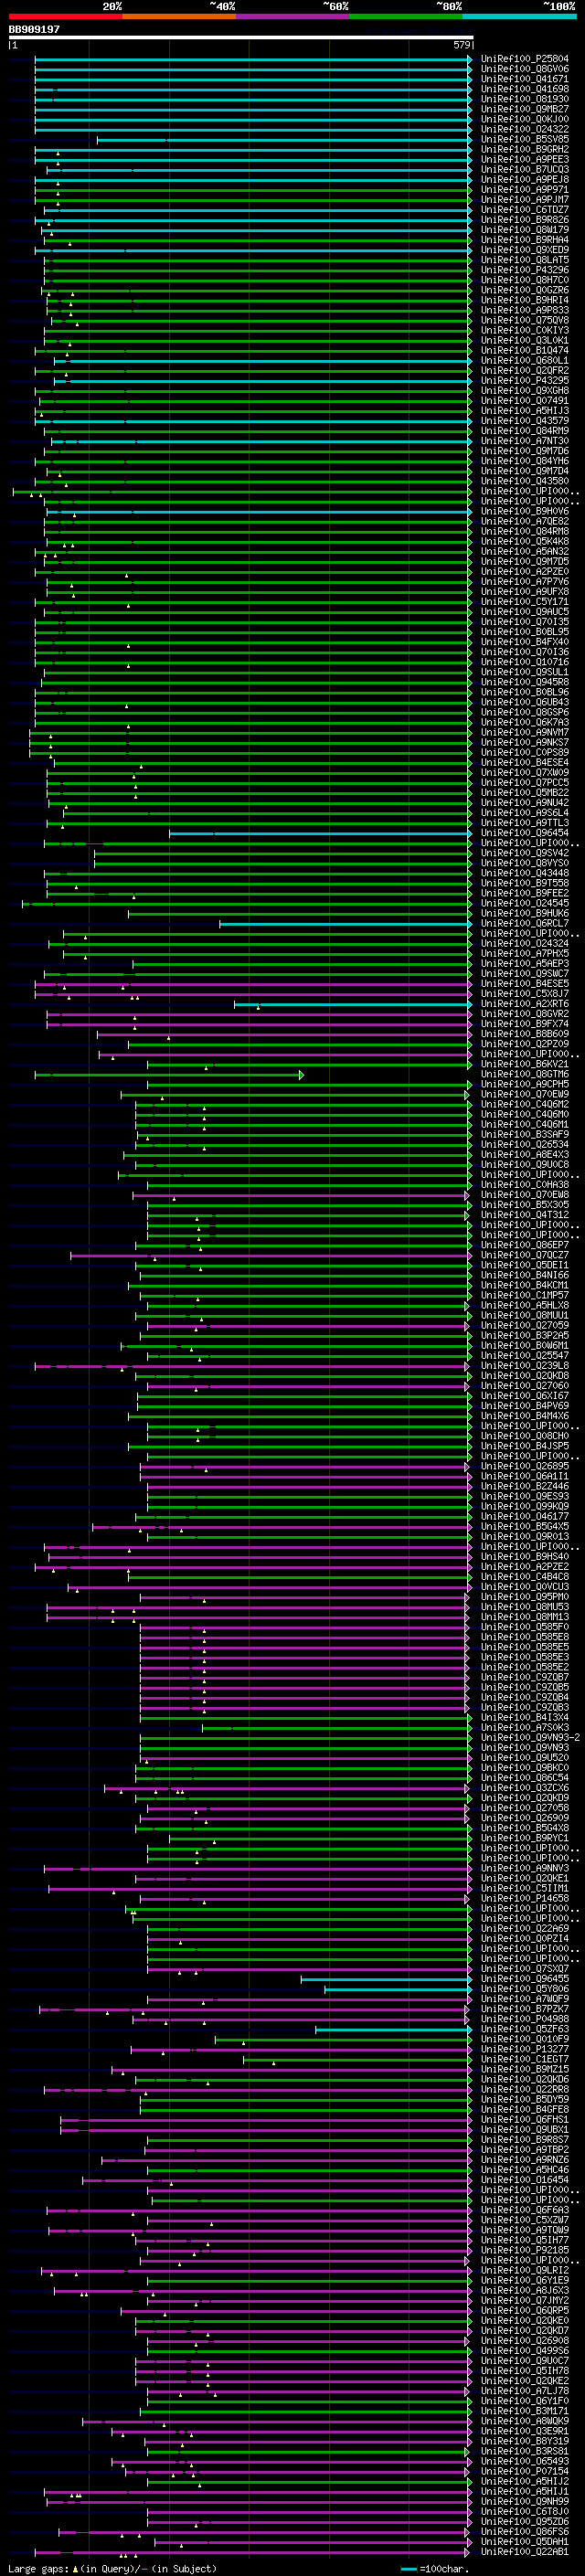Select hit UniRef100_A9P971
Image resolution: width=585 pixels, height=2576 pixels.
point(524,189)
